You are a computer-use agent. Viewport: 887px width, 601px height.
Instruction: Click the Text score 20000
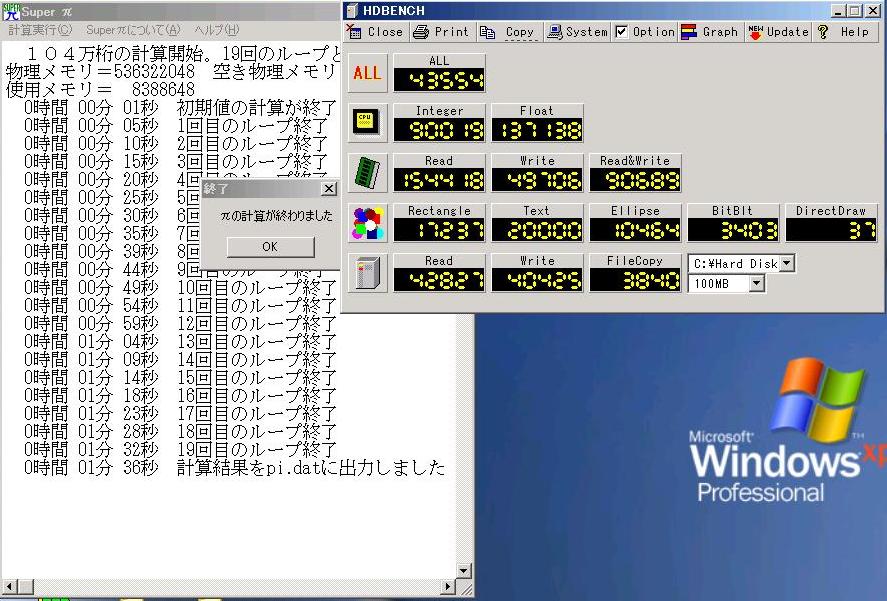[537, 230]
